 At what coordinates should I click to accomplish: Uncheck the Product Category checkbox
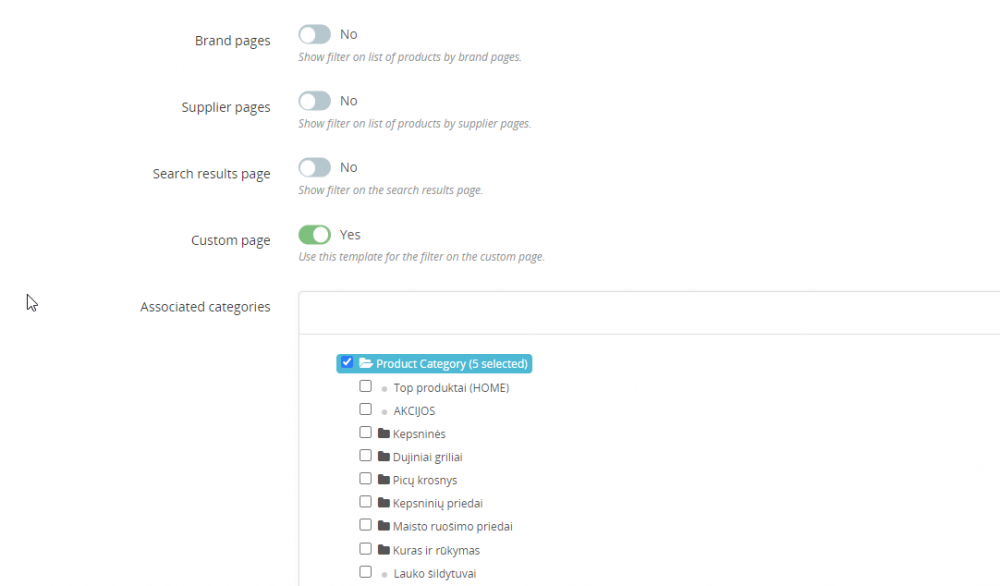[x=346, y=363]
